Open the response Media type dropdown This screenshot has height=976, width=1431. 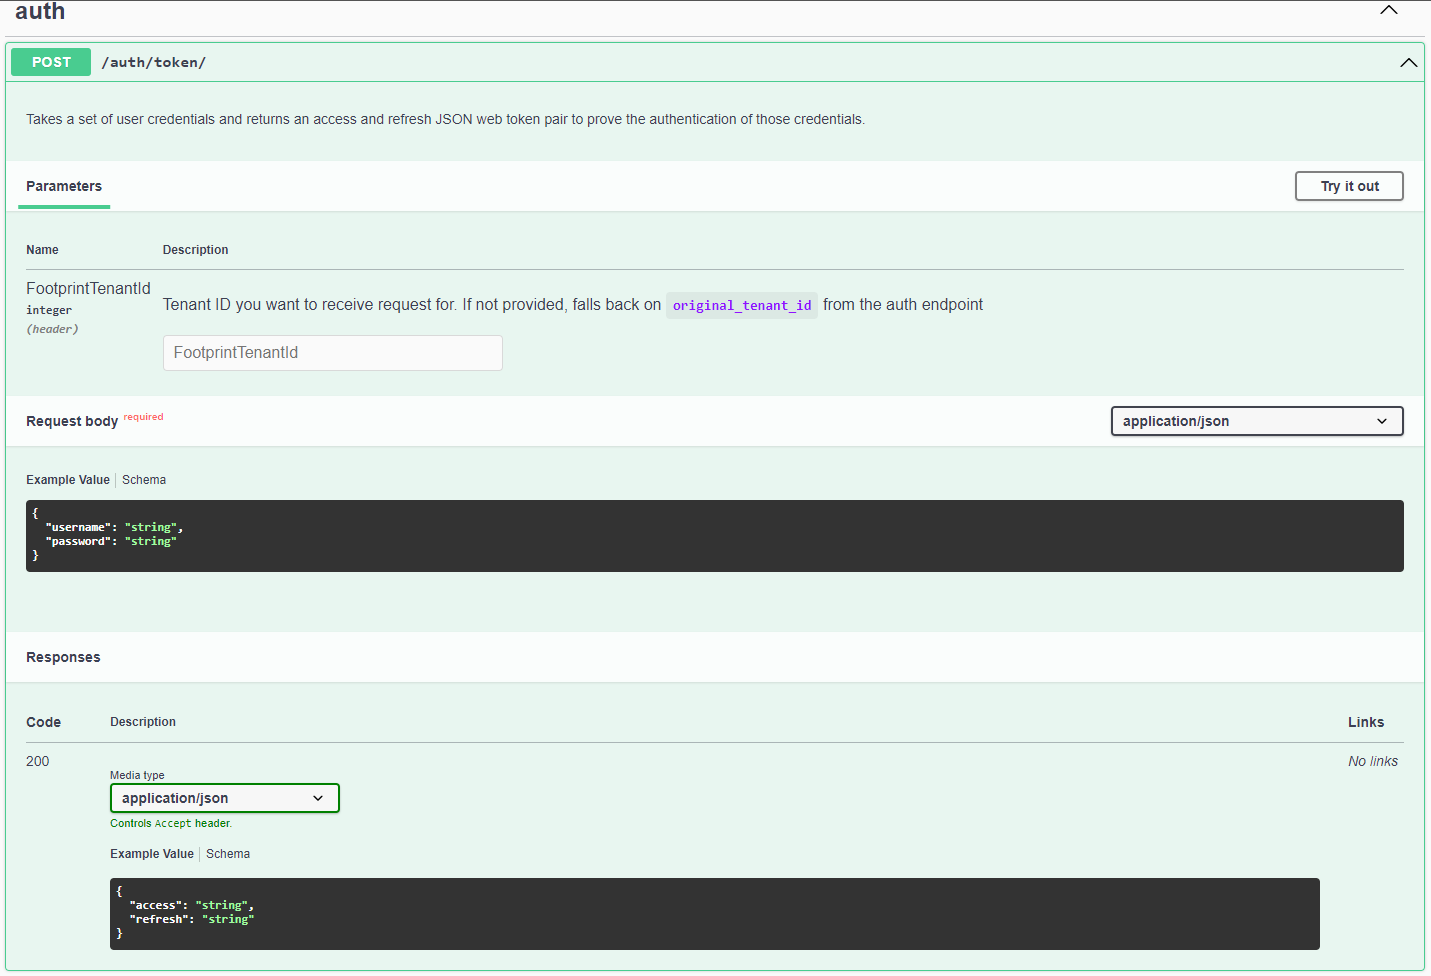pyautogui.click(x=224, y=798)
